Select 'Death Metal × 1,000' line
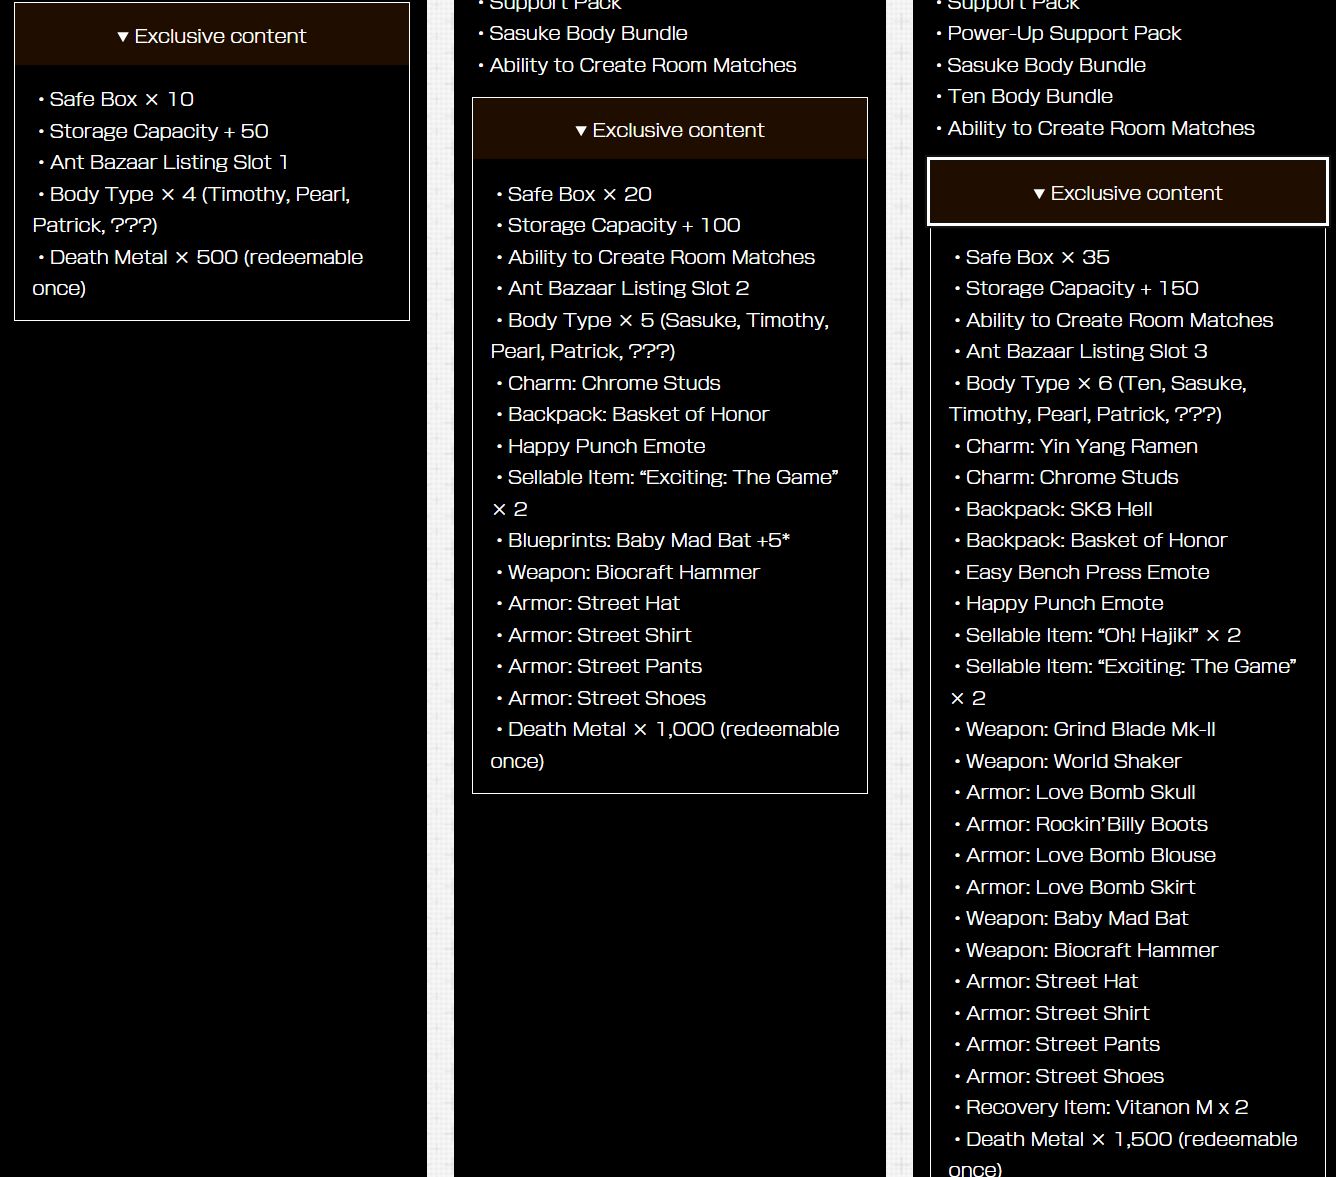 coord(665,745)
